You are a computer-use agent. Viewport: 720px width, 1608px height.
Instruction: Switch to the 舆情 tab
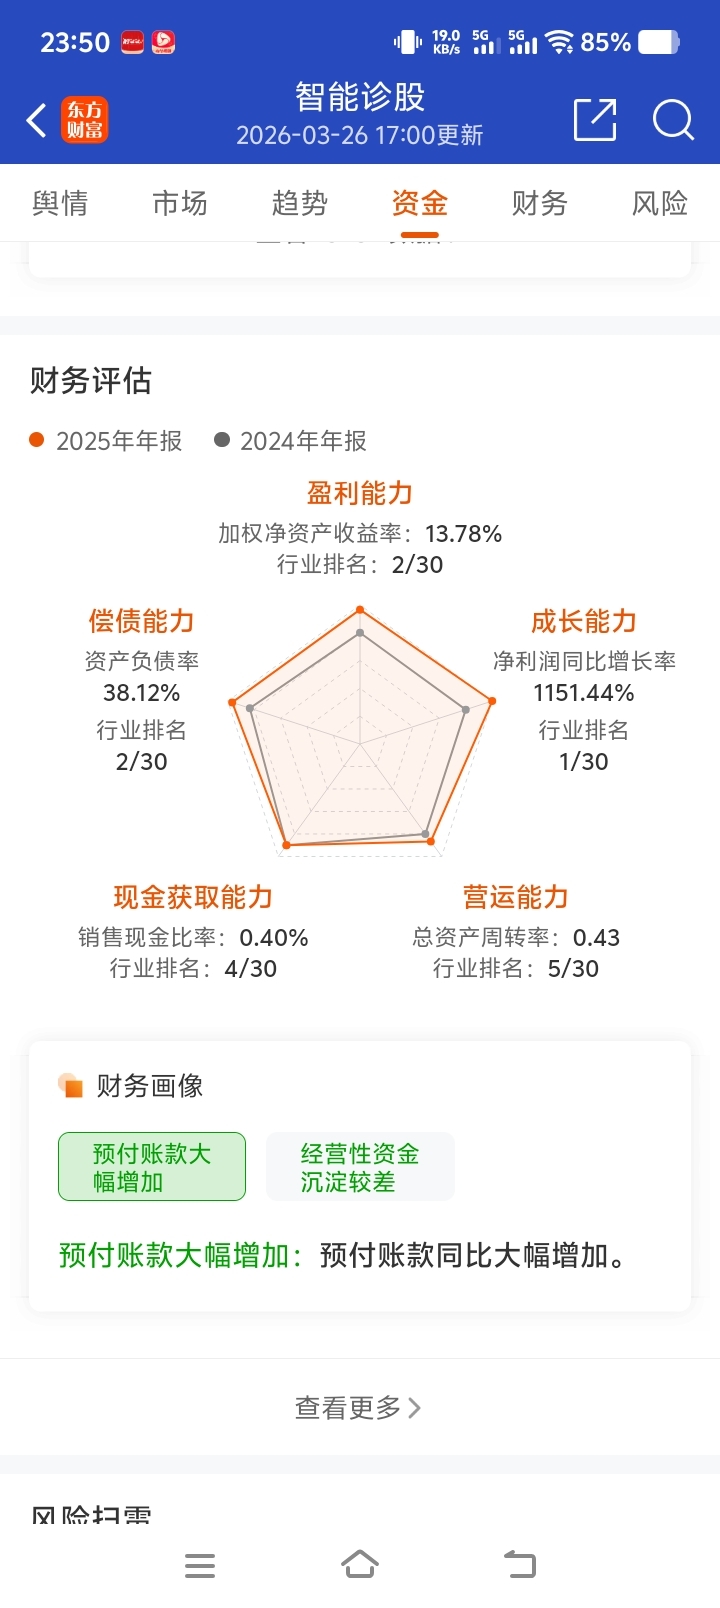point(60,203)
